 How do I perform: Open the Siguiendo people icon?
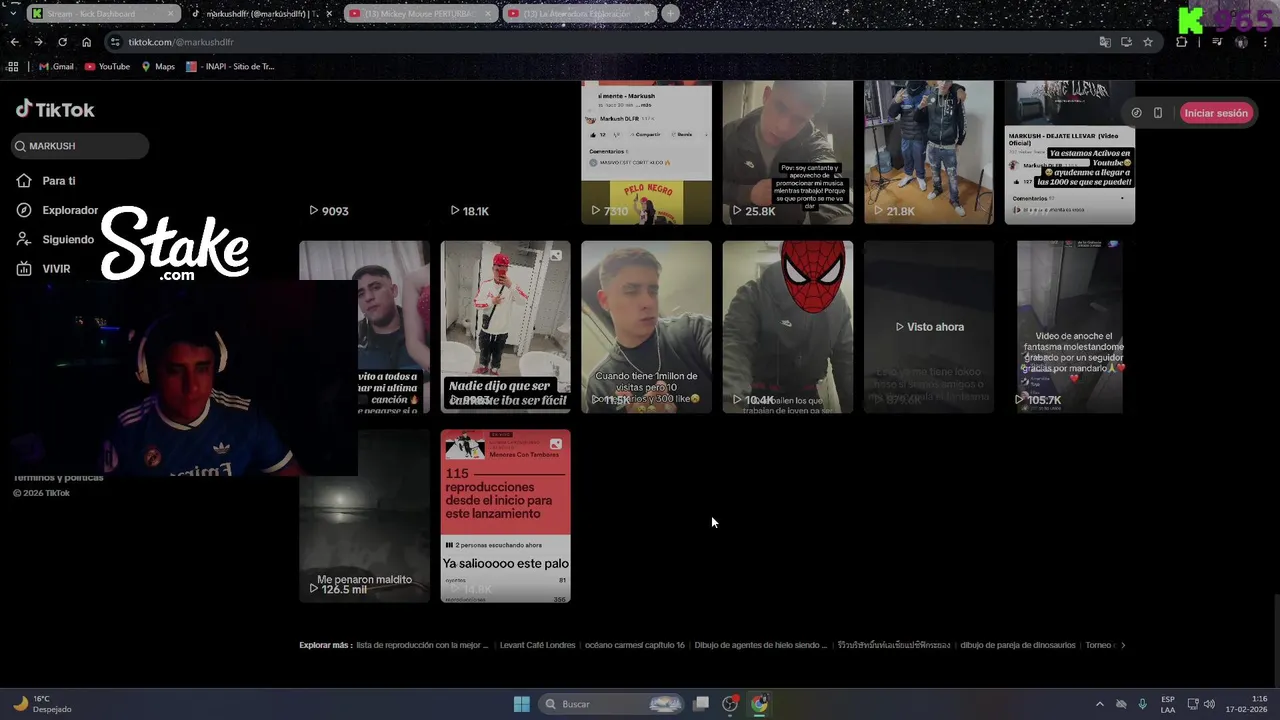[24, 239]
